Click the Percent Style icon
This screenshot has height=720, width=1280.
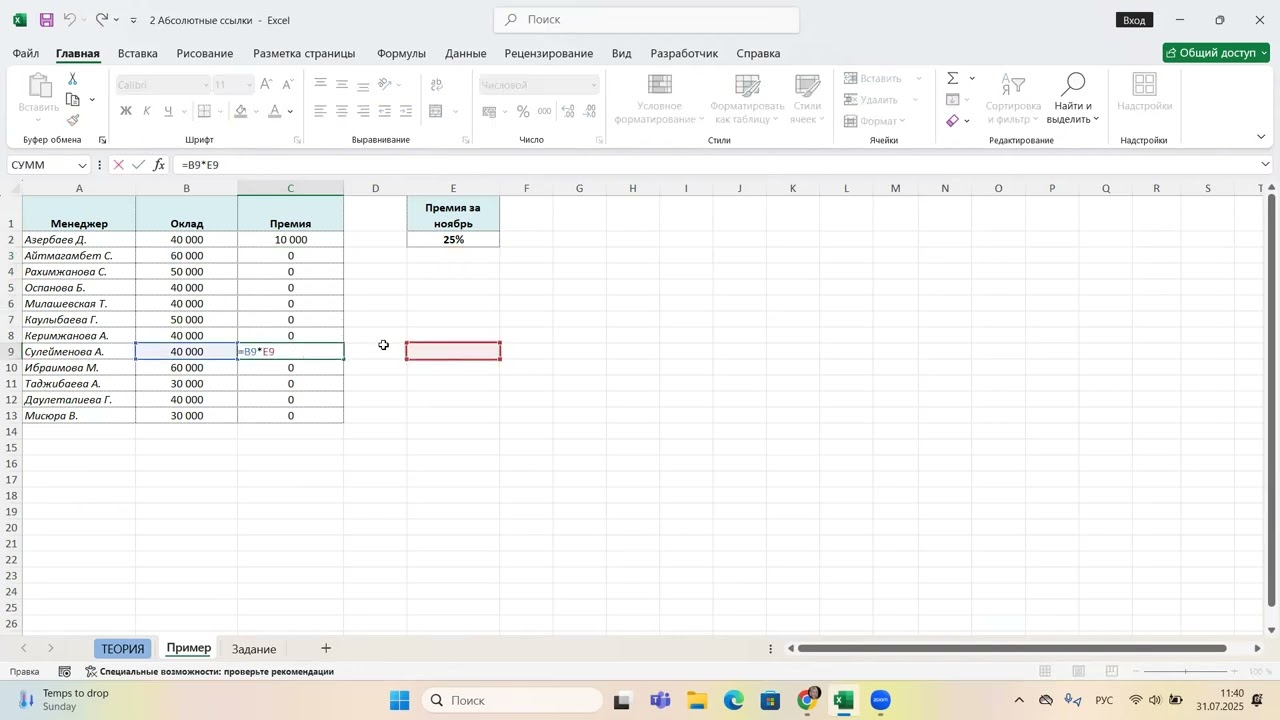click(x=524, y=112)
